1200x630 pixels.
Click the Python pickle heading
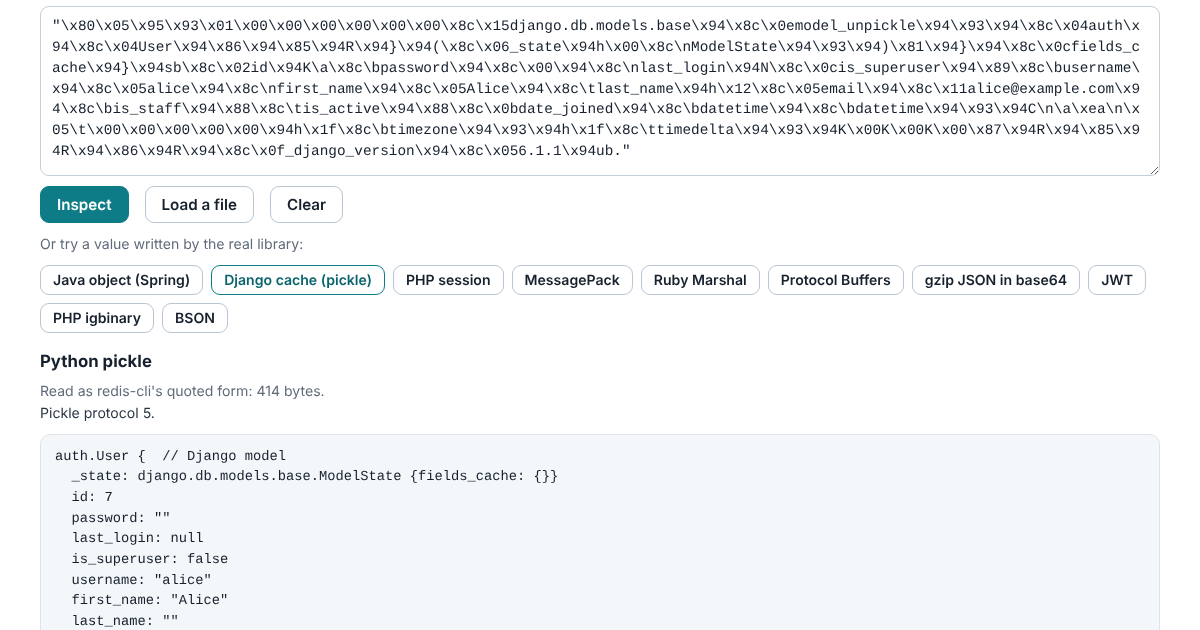pyautogui.click(x=96, y=361)
